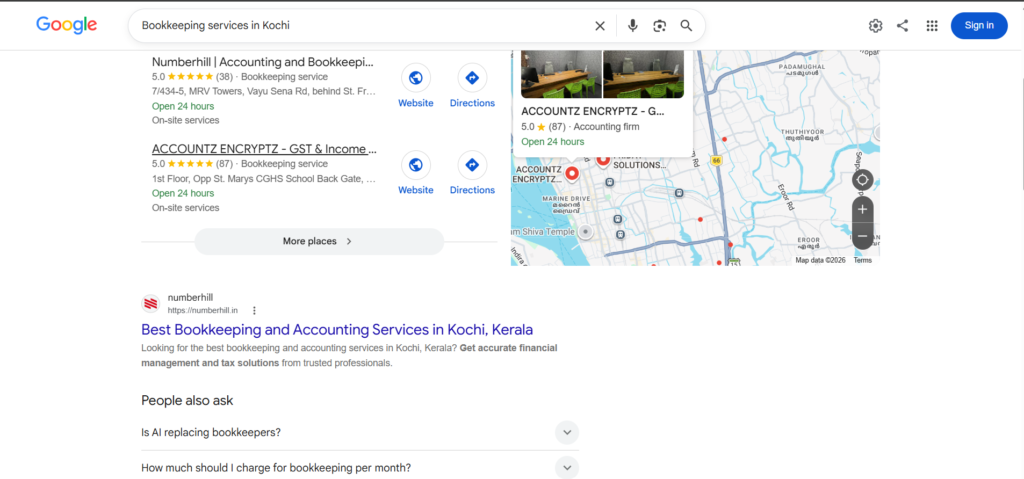The width and height of the screenshot is (1024, 479).
Task: Click Numberhill 38 reviews rating
Action: pos(192,76)
